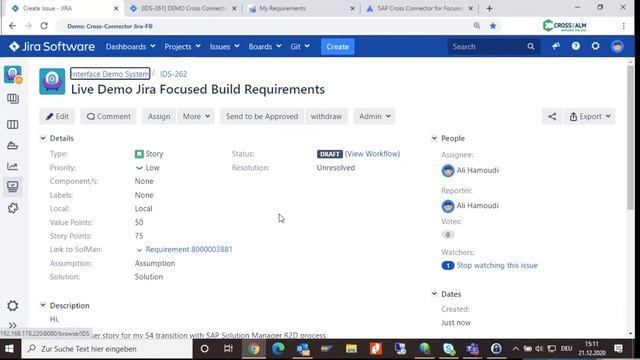Bookmark page with the star icon

pos(493,26)
